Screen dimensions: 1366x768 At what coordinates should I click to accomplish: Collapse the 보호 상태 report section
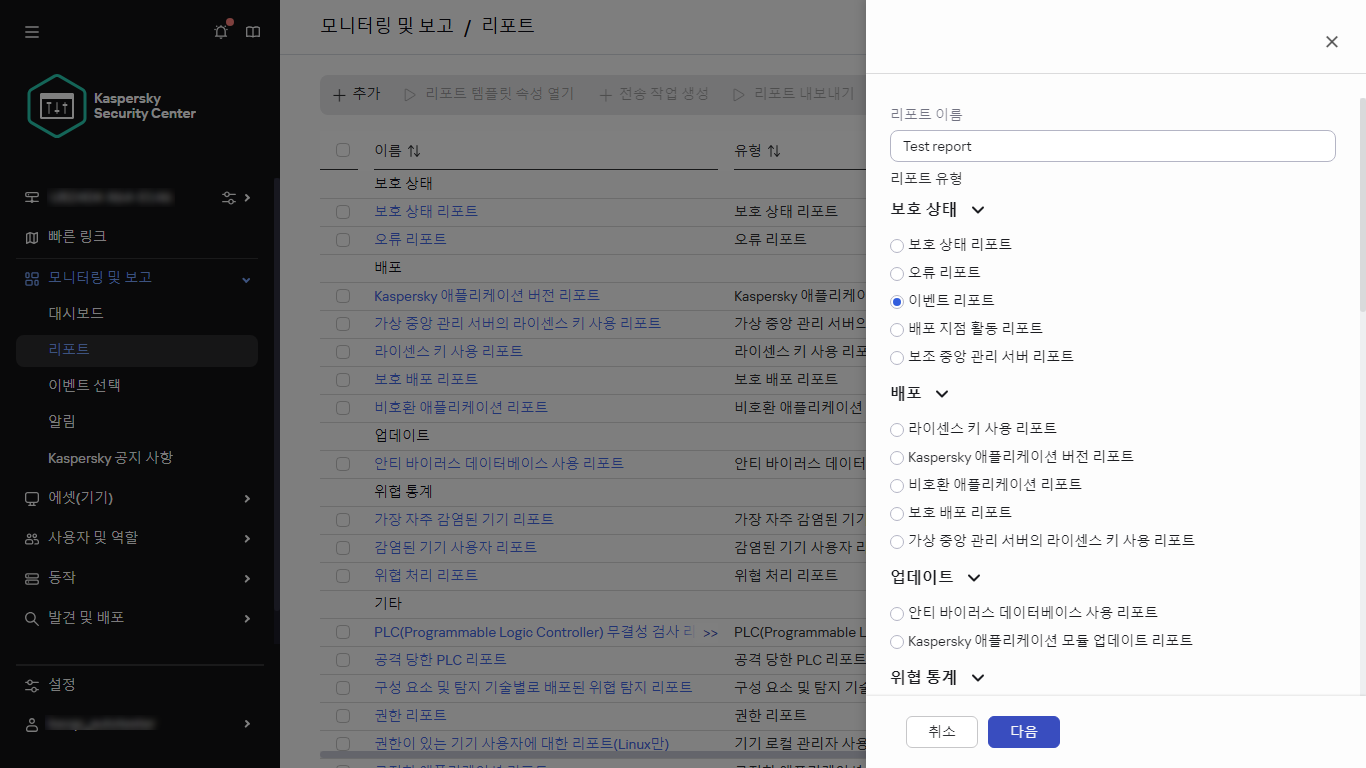point(977,210)
